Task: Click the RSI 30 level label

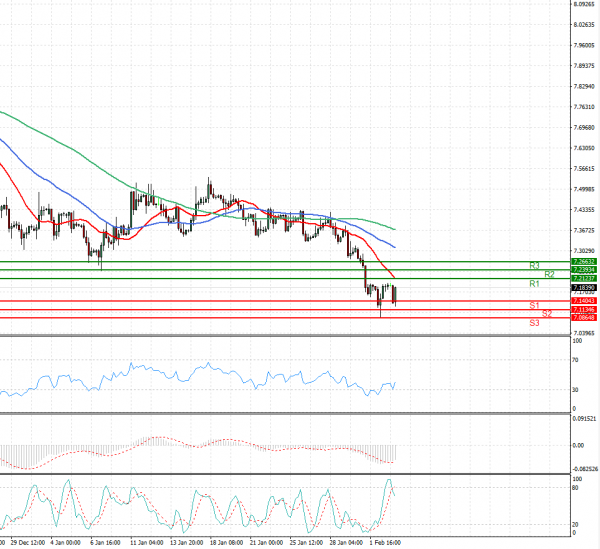Action: point(576,389)
